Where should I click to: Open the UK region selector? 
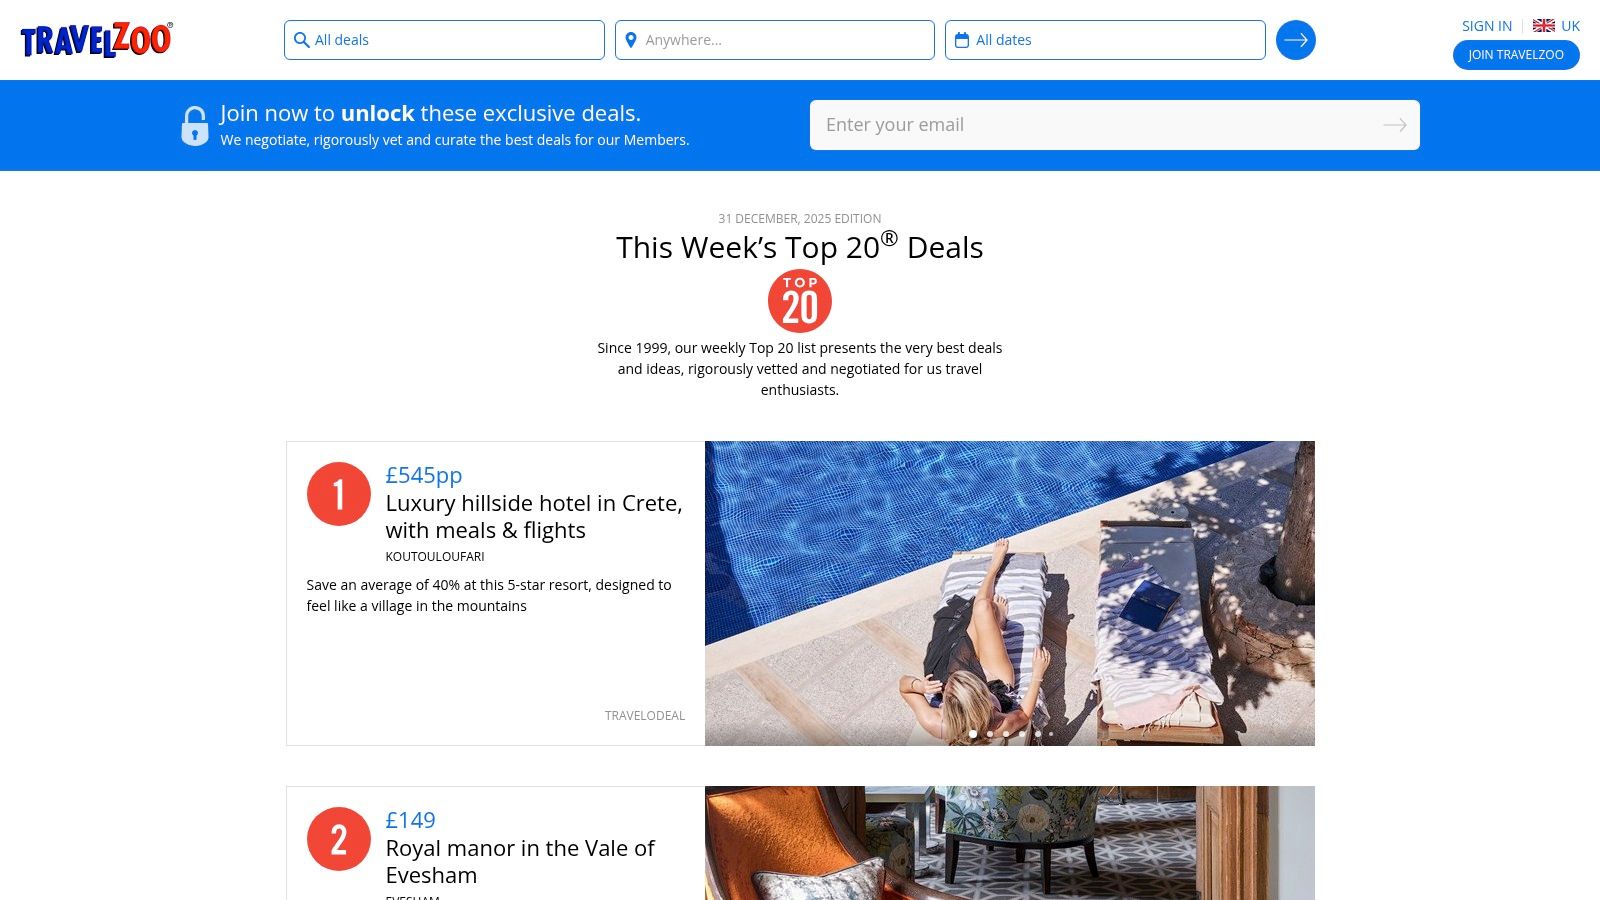click(x=1556, y=25)
